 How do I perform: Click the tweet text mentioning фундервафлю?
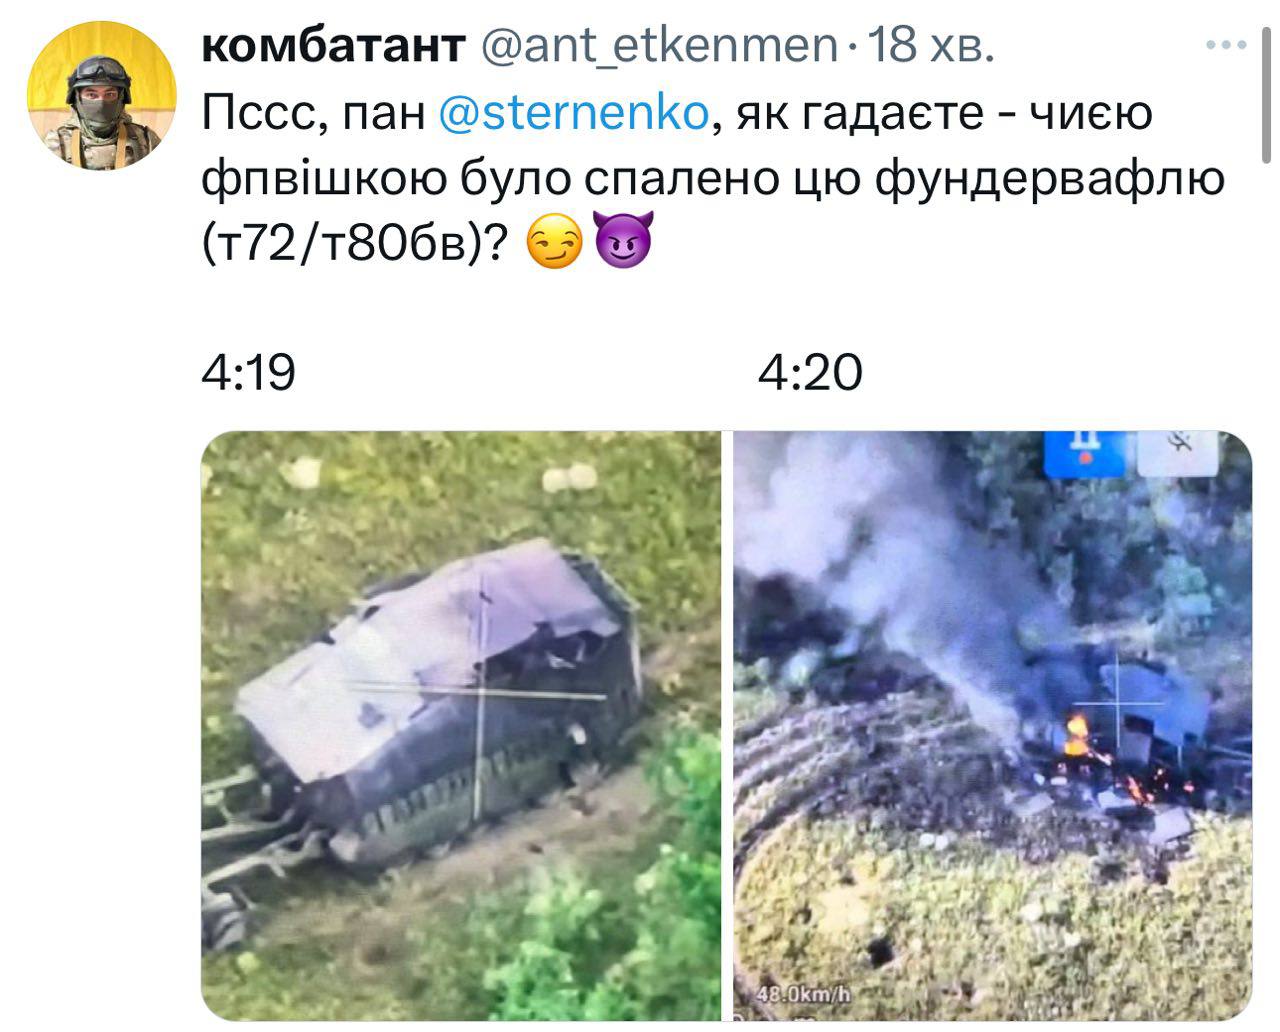click(712, 177)
